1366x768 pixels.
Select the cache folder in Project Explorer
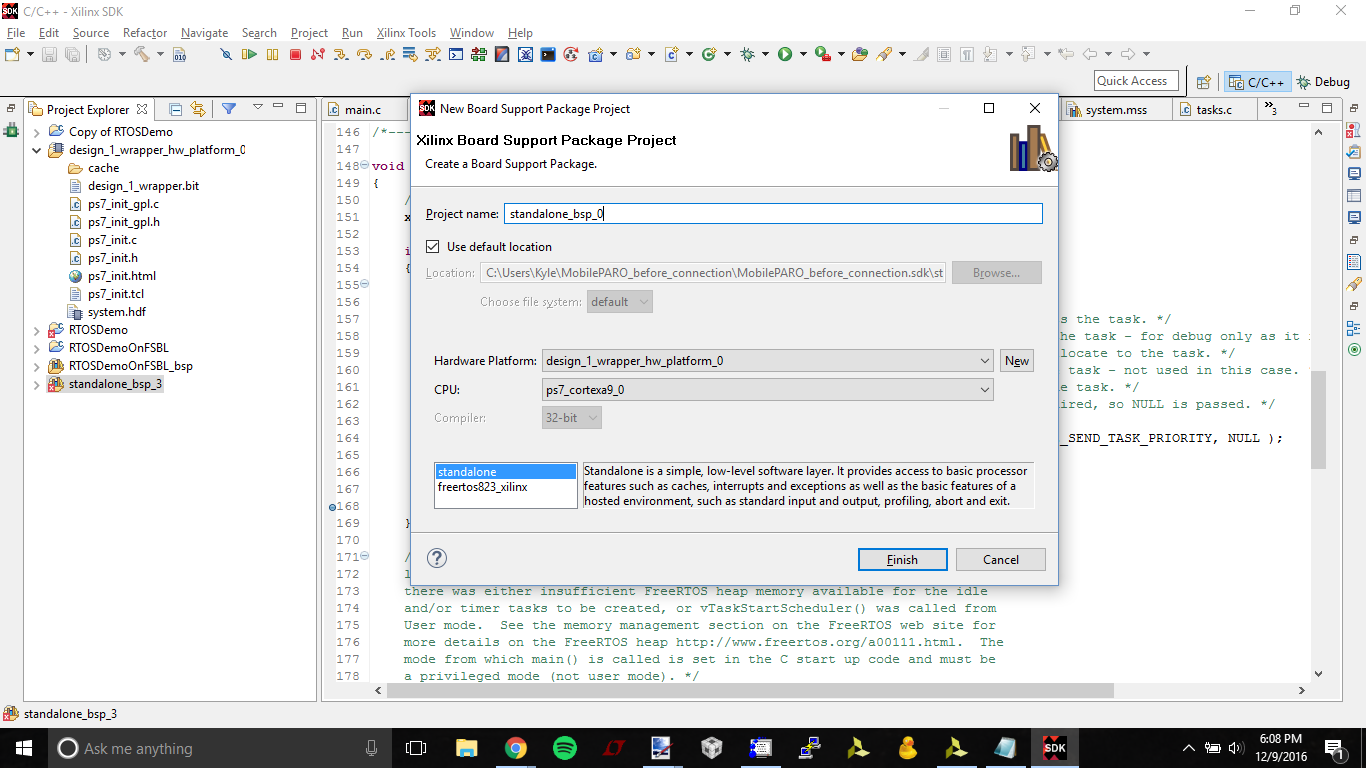(x=103, y=168)
